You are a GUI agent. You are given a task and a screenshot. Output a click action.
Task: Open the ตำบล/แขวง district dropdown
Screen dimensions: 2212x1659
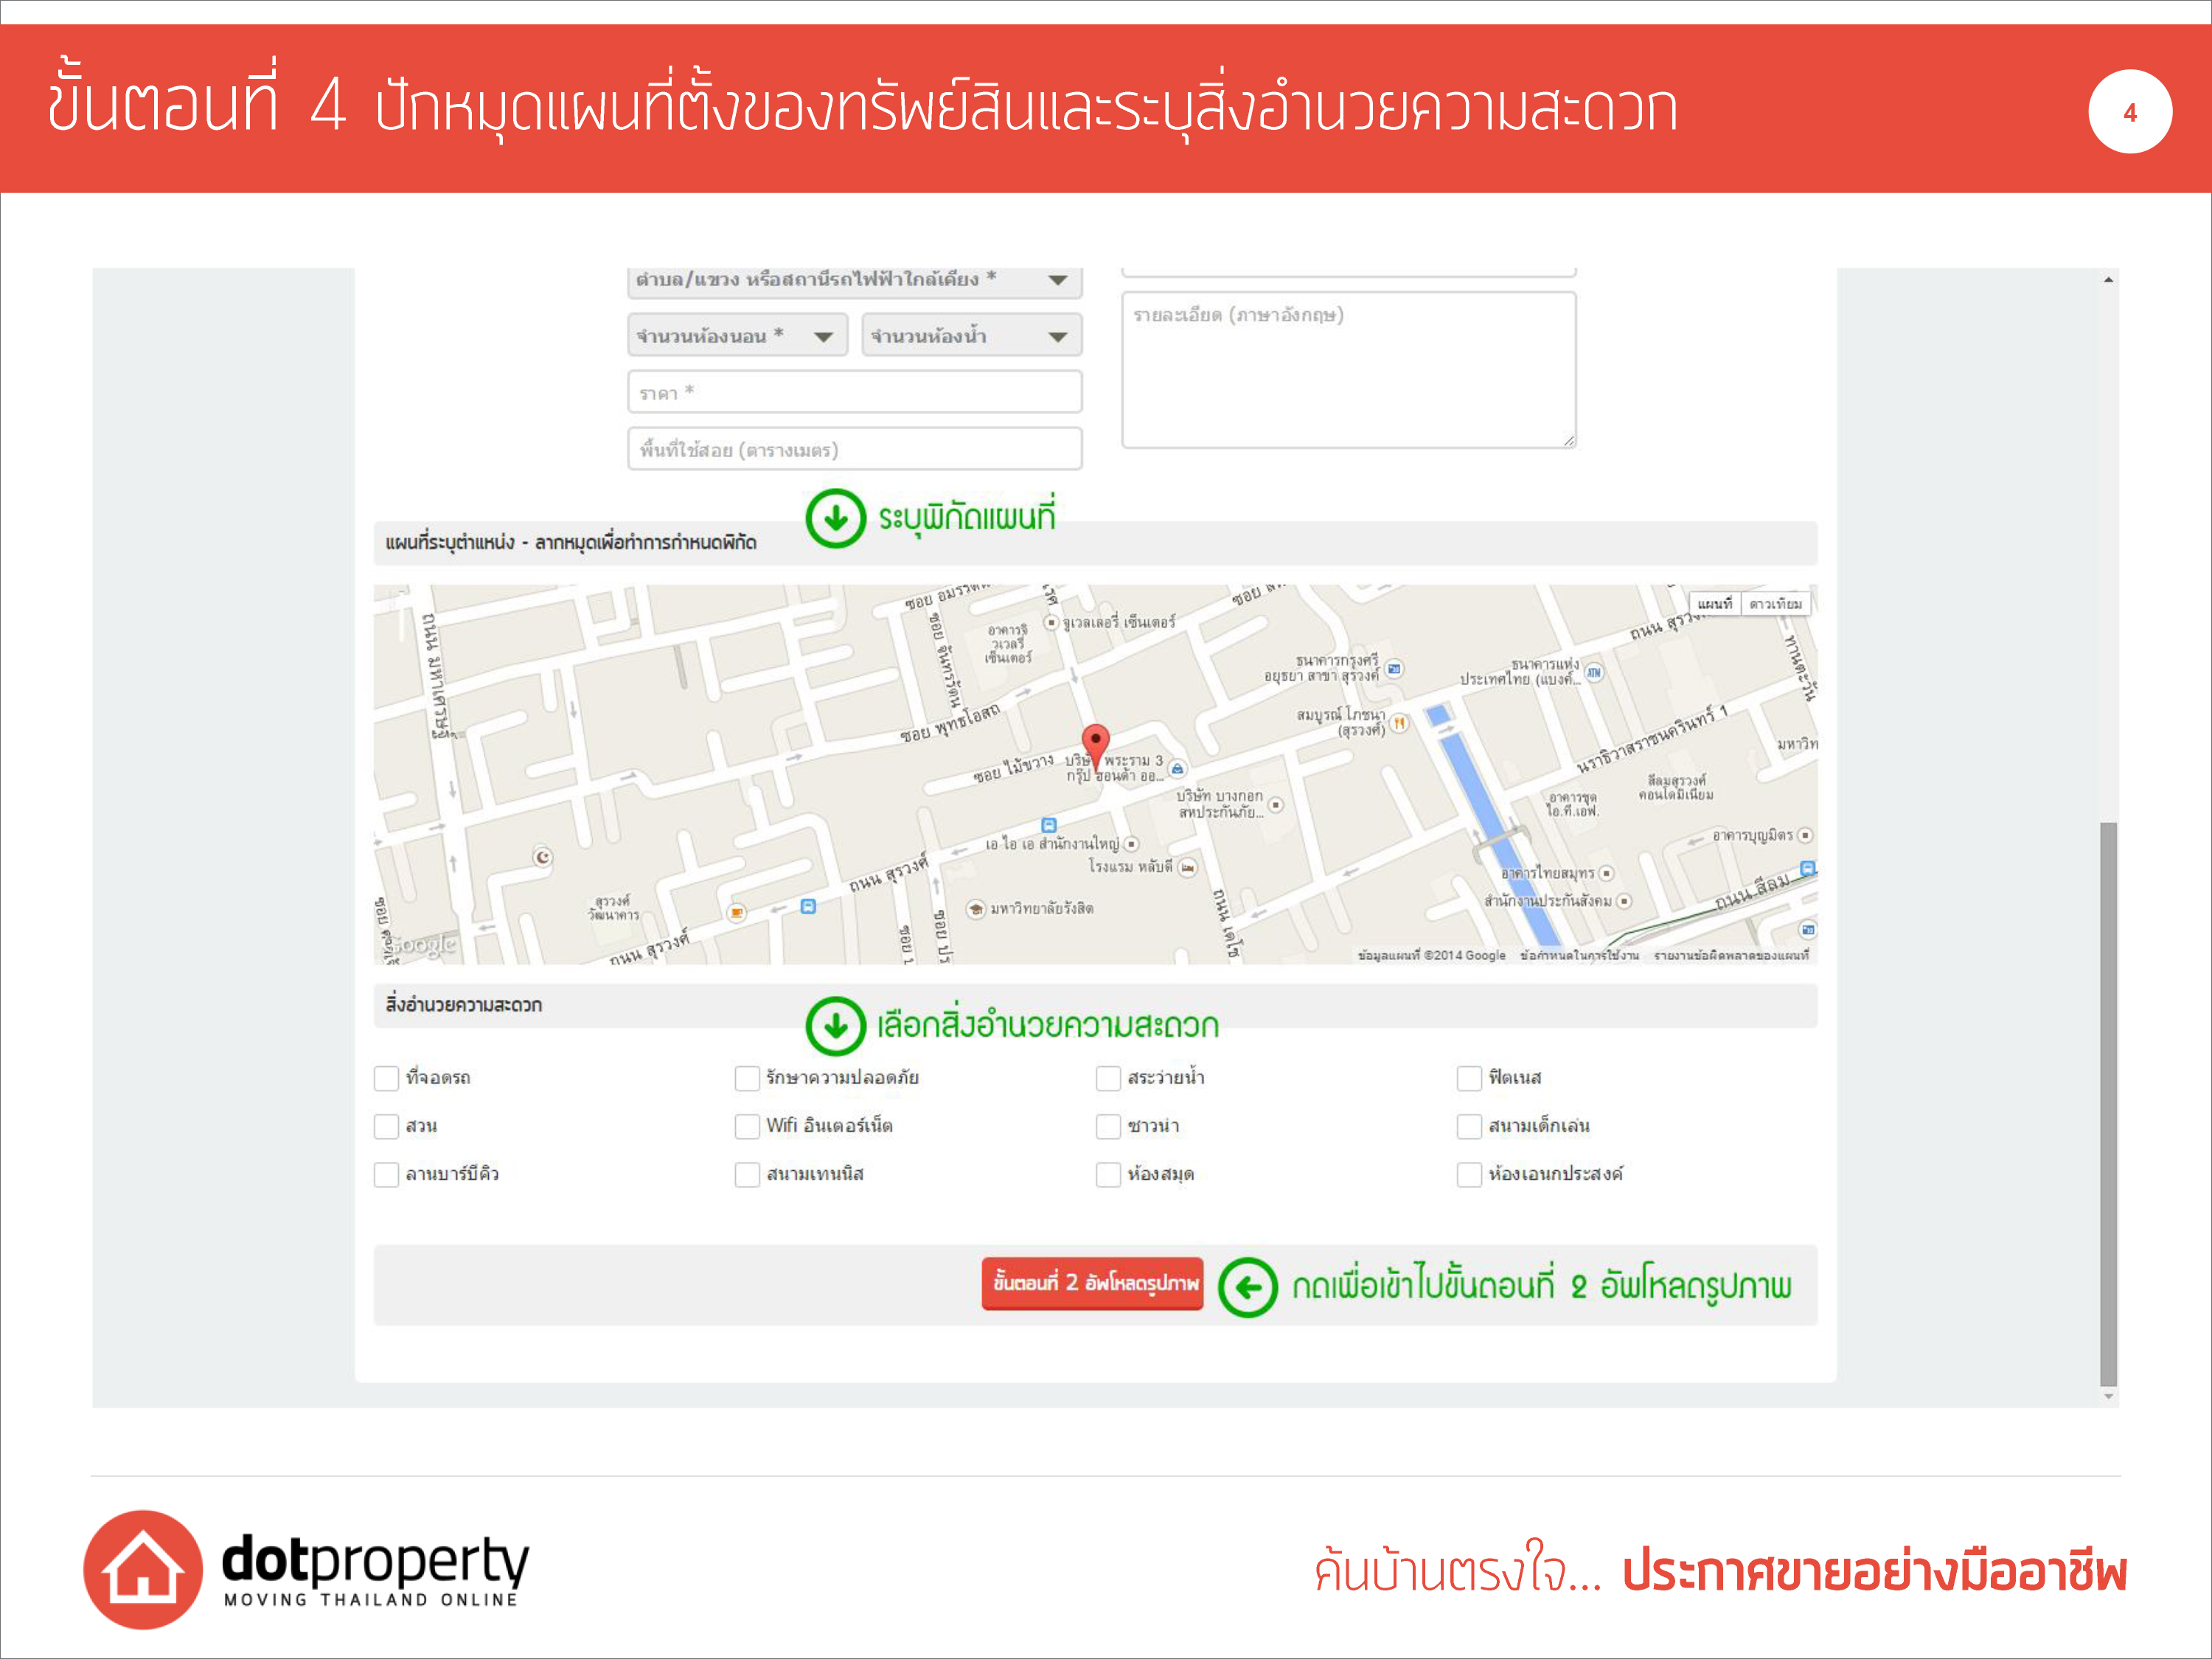[854, 280]
